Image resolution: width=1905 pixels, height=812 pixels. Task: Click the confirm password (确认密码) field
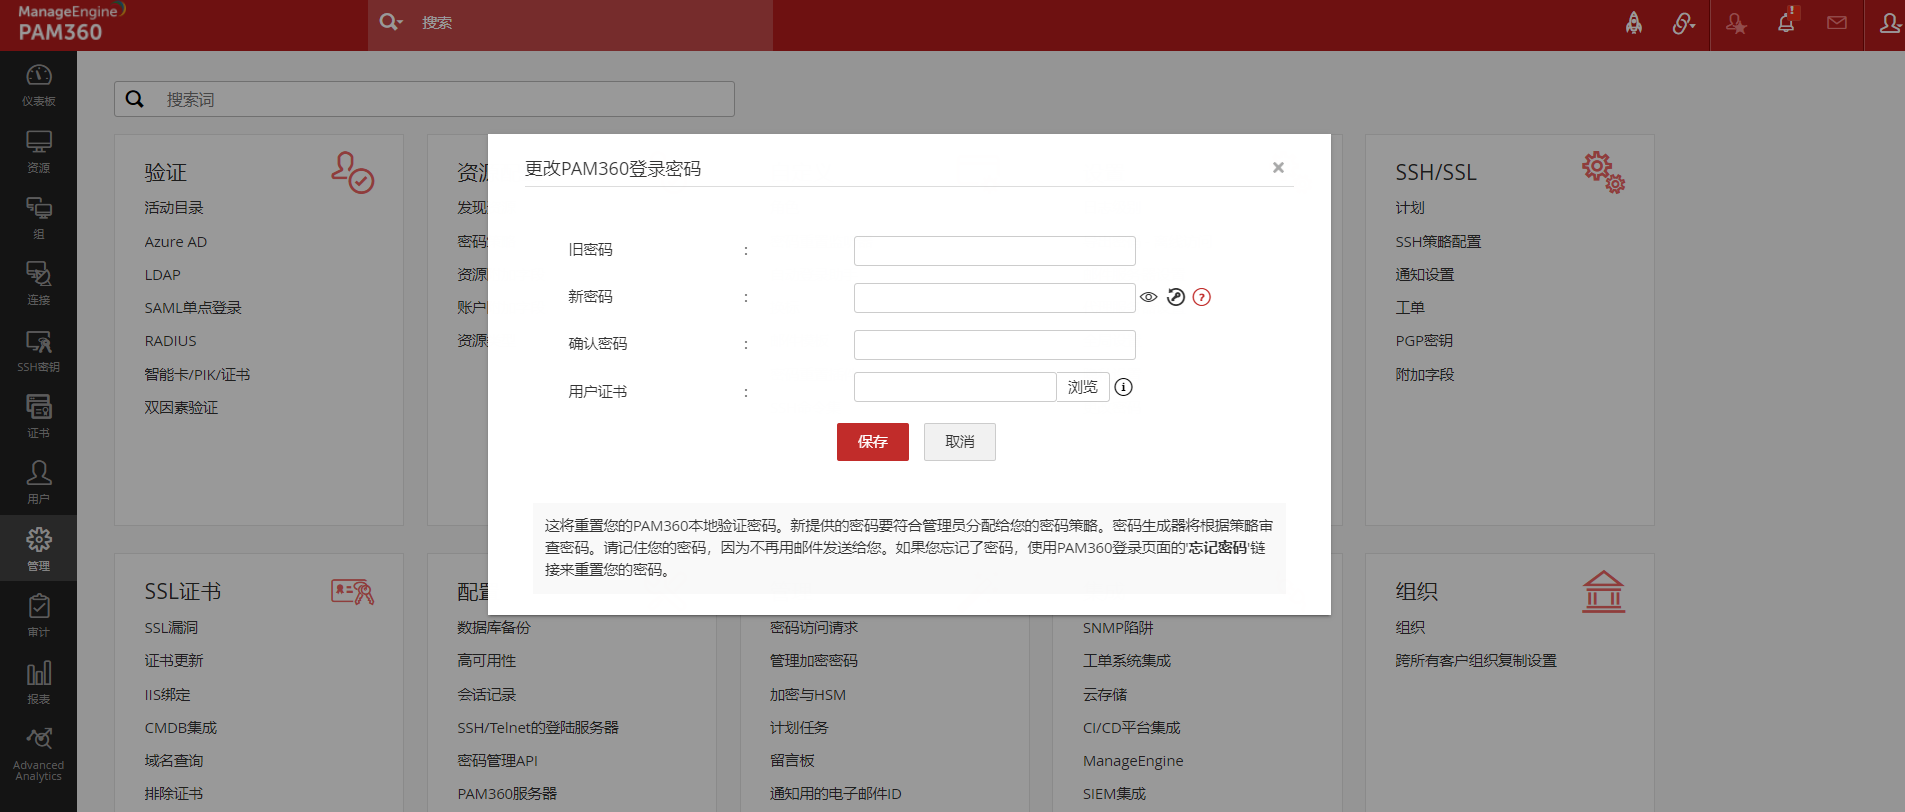(x=995, y=344)
